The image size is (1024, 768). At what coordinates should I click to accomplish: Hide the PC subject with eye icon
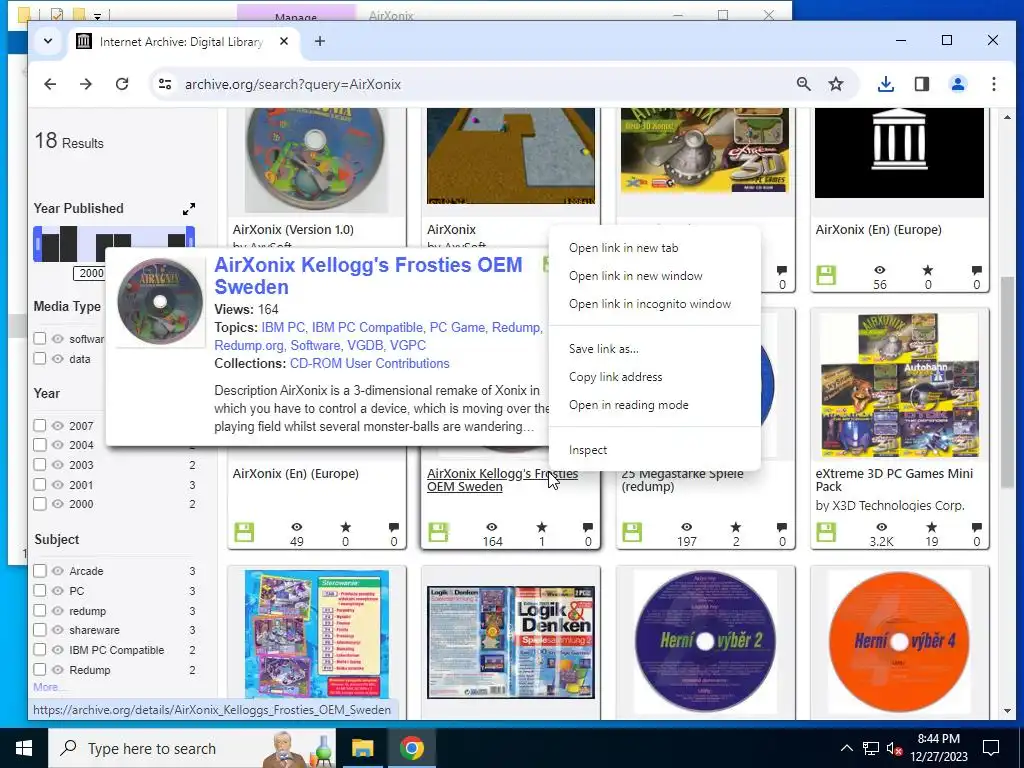[x=57, y=590]
